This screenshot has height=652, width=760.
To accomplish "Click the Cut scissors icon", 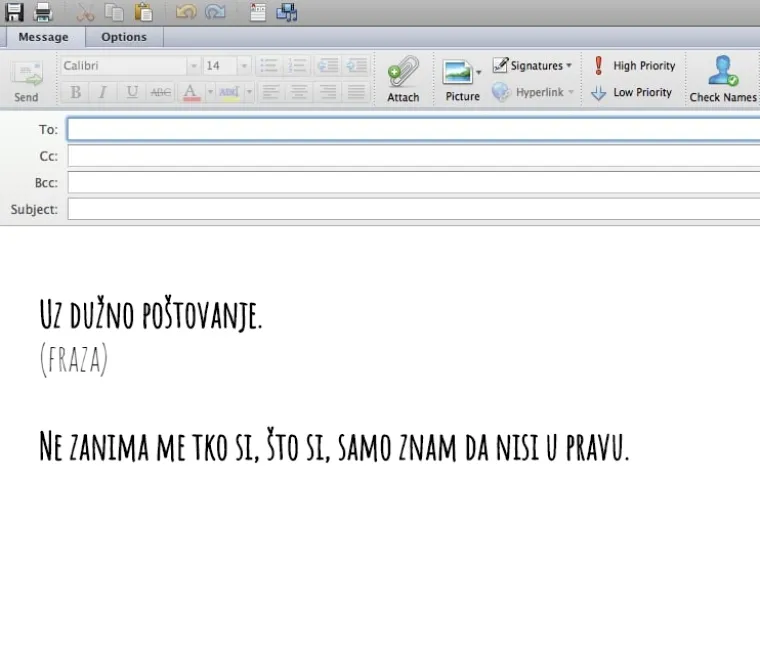I will pyautogui.click(x=86, y=12).
